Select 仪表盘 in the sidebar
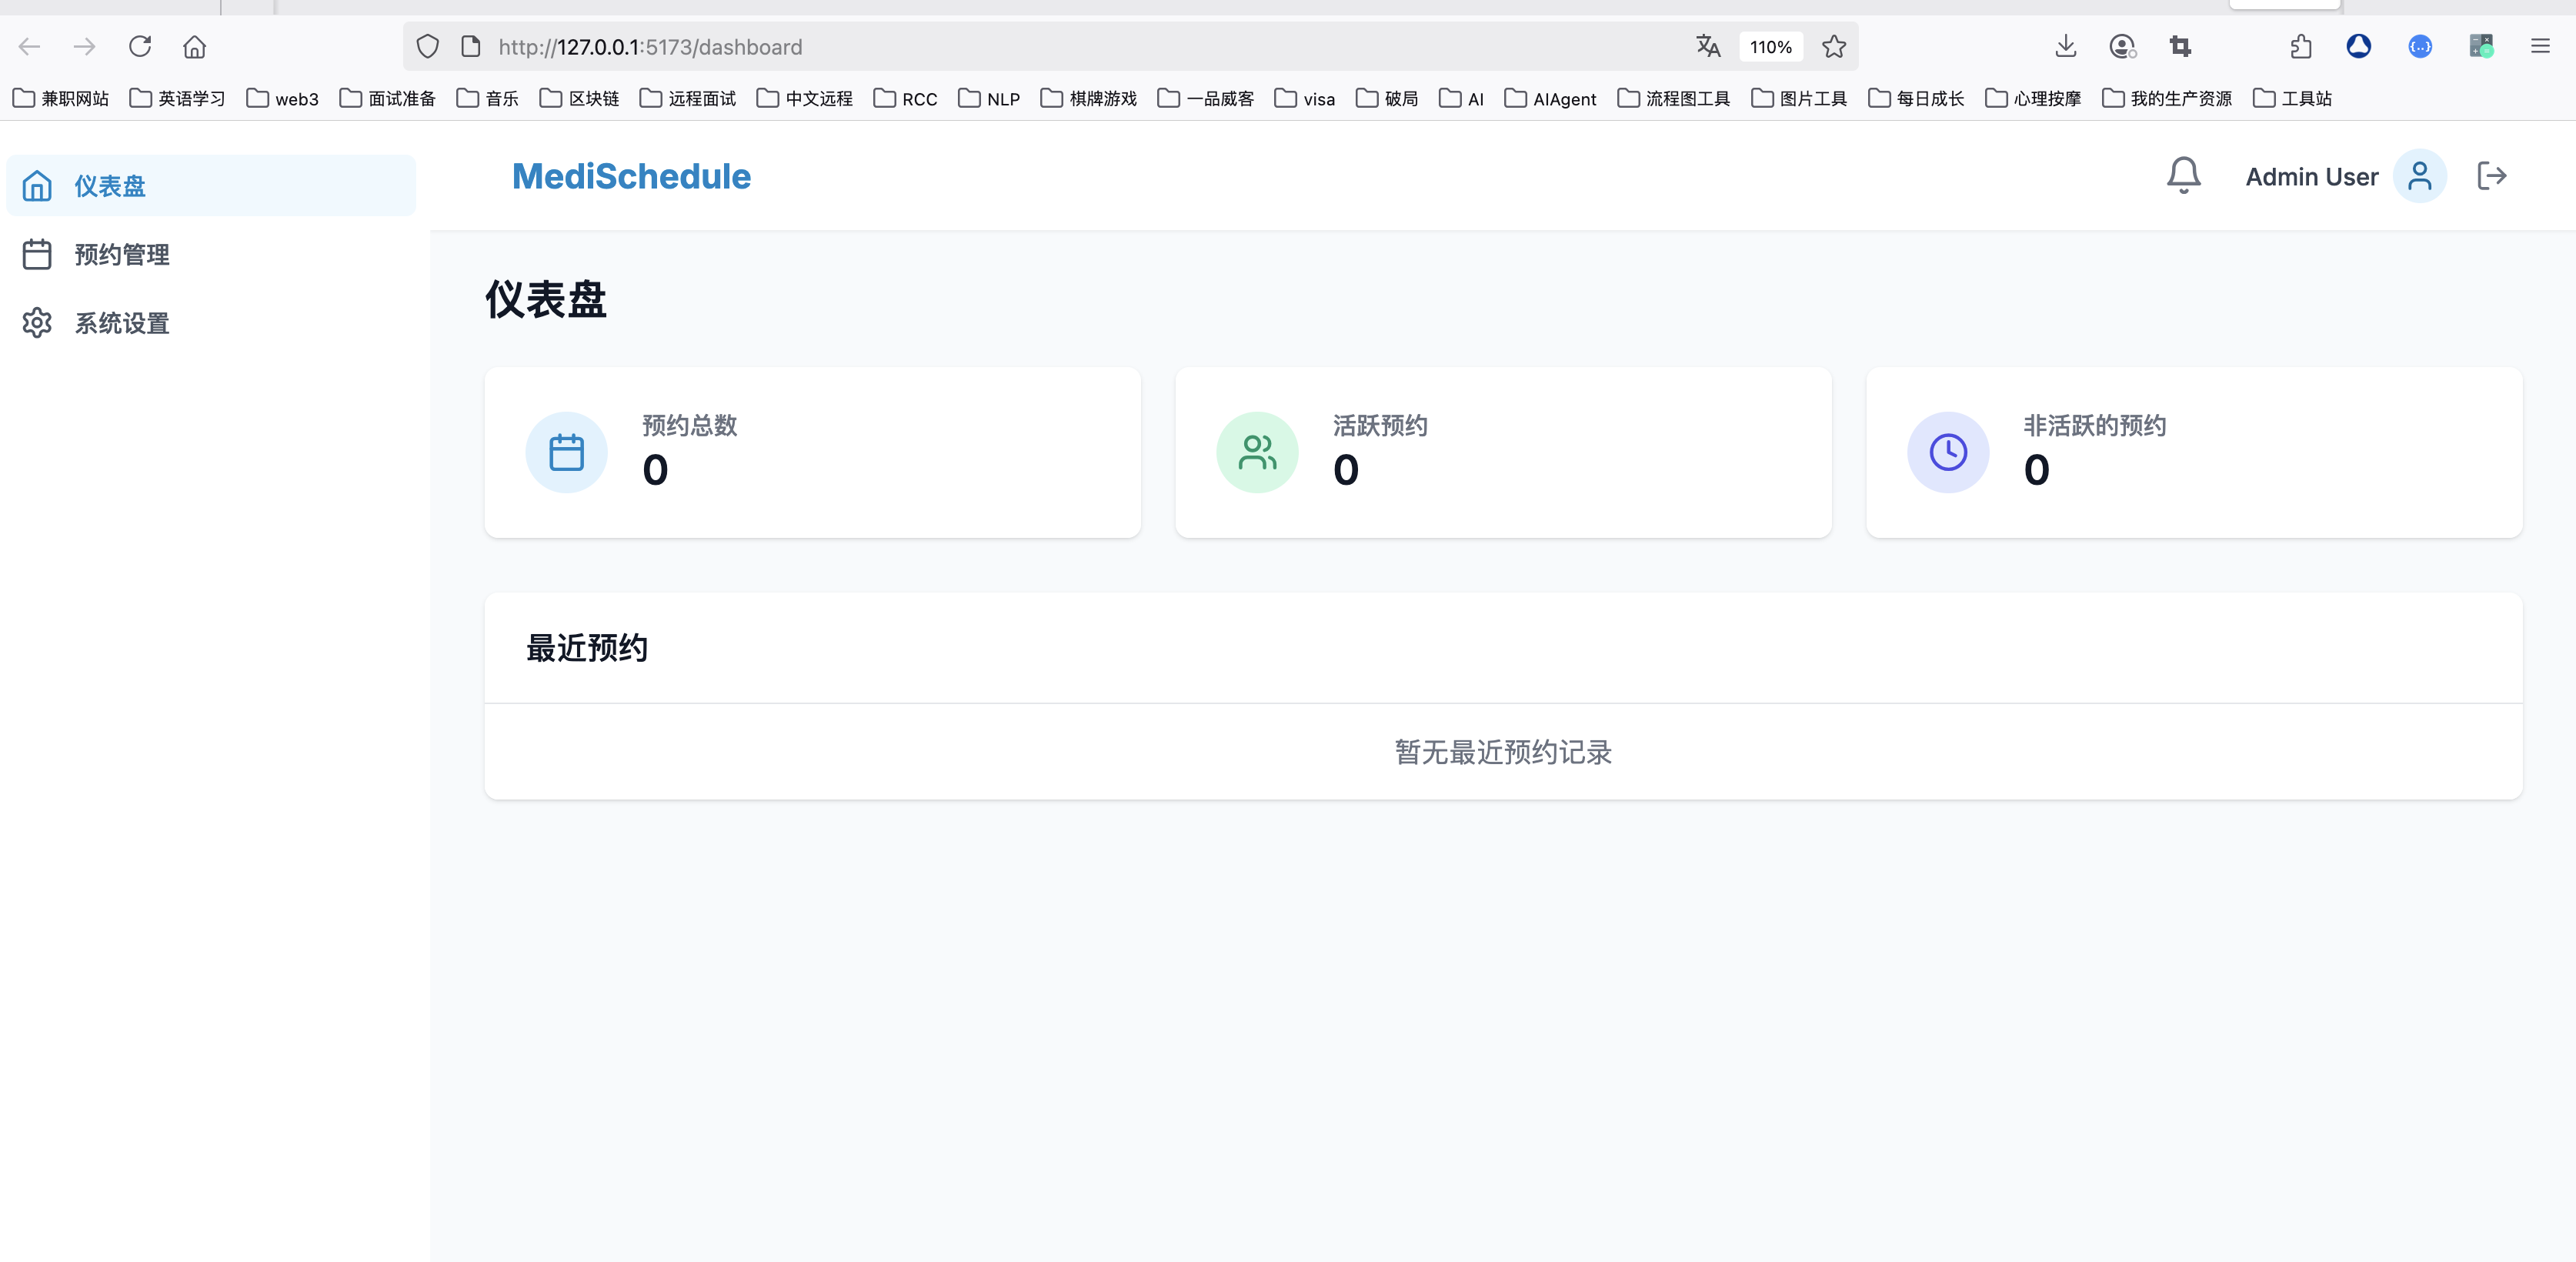This screenshot has width=2576, height=1262. pos(110,186)
